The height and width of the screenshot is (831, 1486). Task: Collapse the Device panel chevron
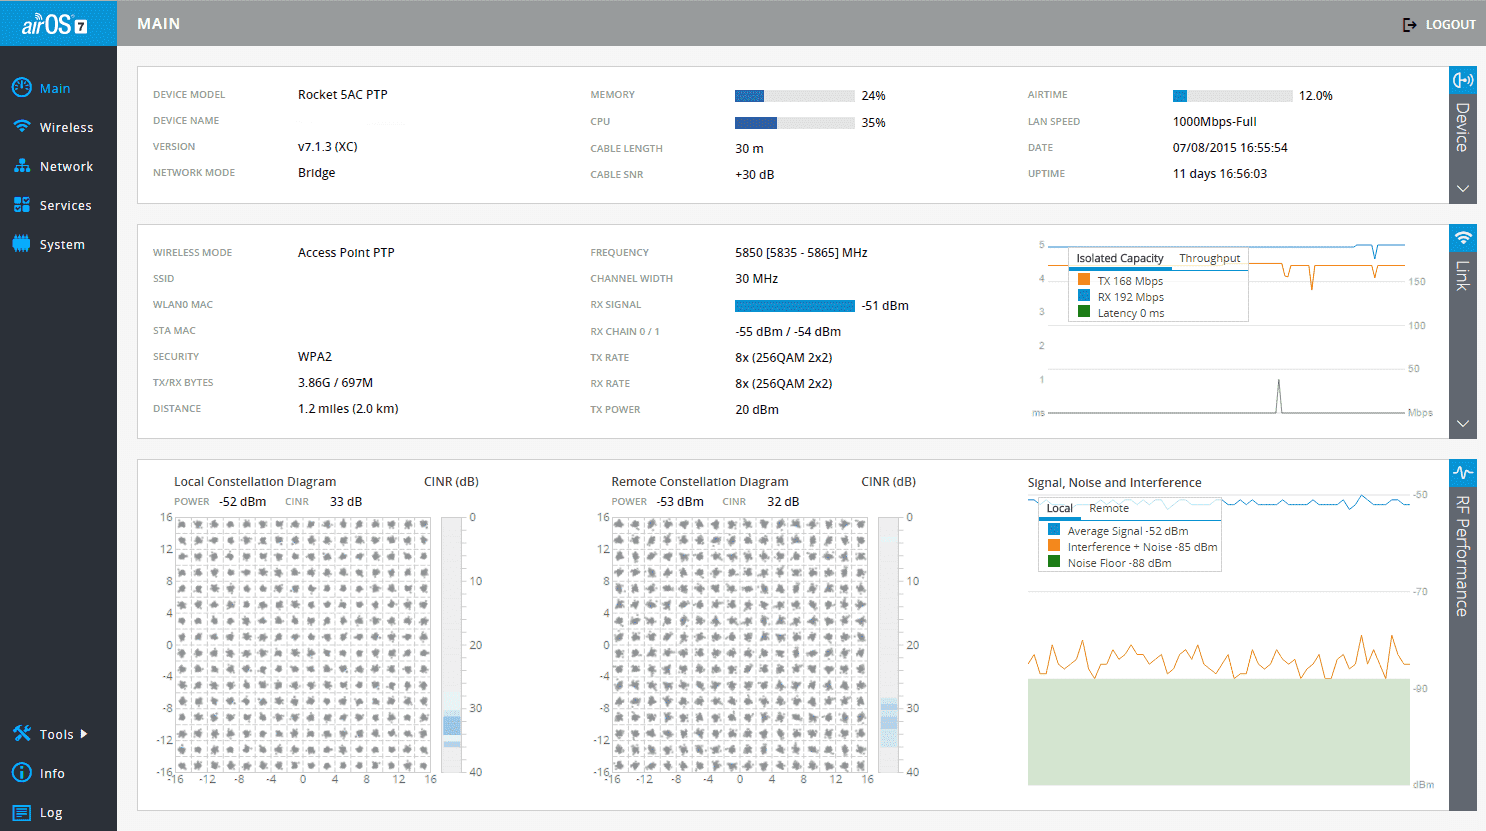pos(1462,188)
